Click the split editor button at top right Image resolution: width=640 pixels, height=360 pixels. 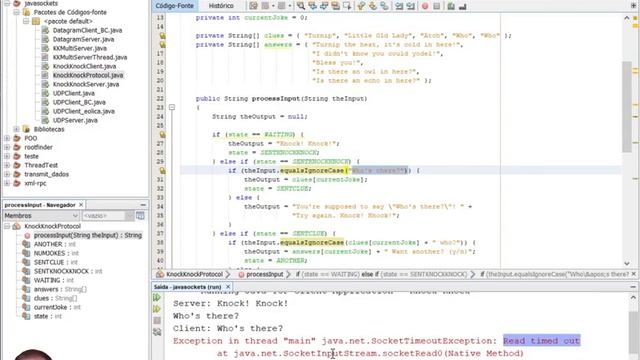coord(634,6)
